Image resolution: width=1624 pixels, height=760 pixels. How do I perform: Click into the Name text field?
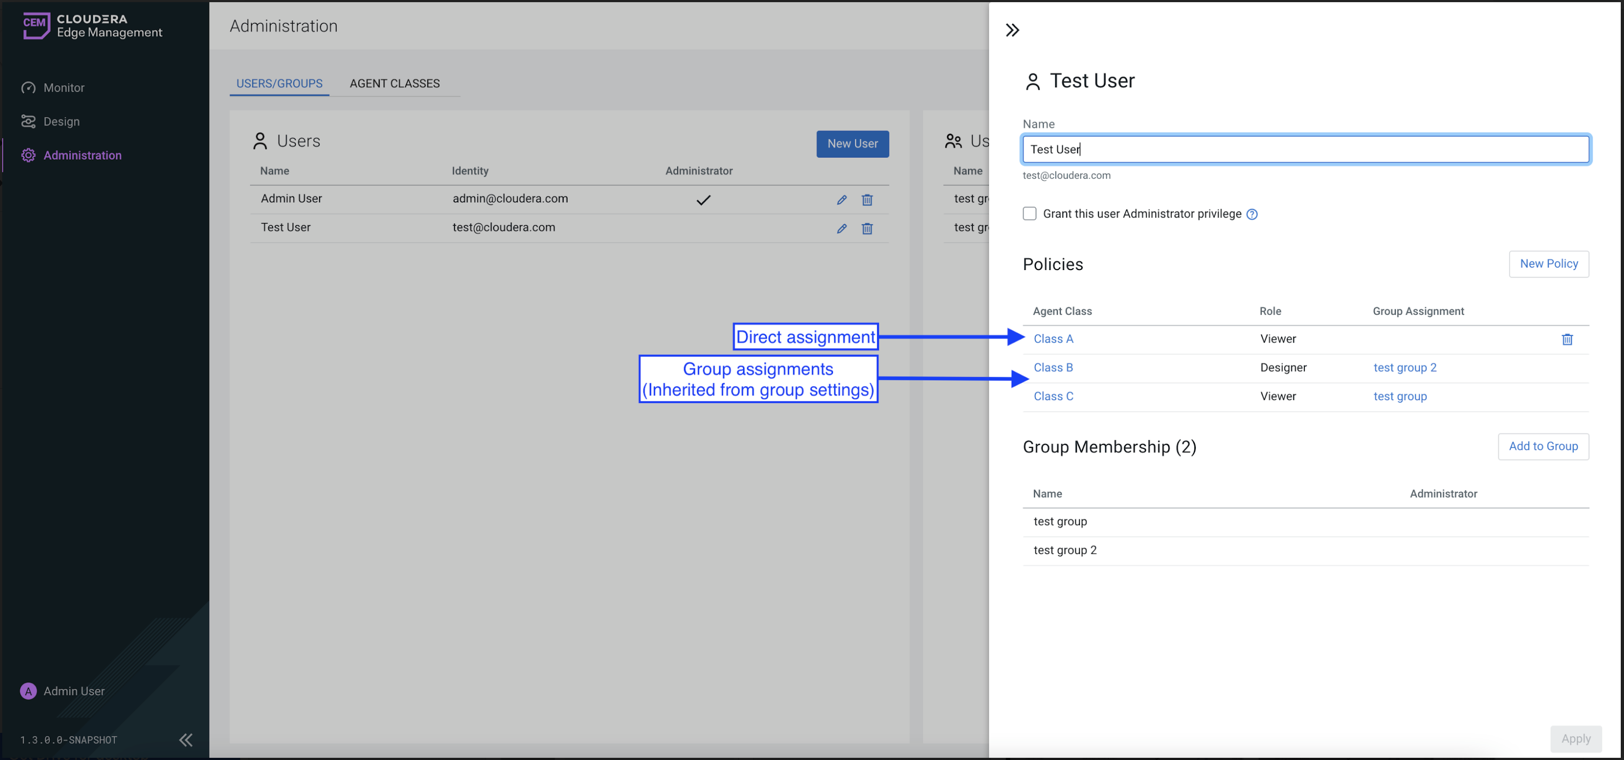pos(1305,150)
